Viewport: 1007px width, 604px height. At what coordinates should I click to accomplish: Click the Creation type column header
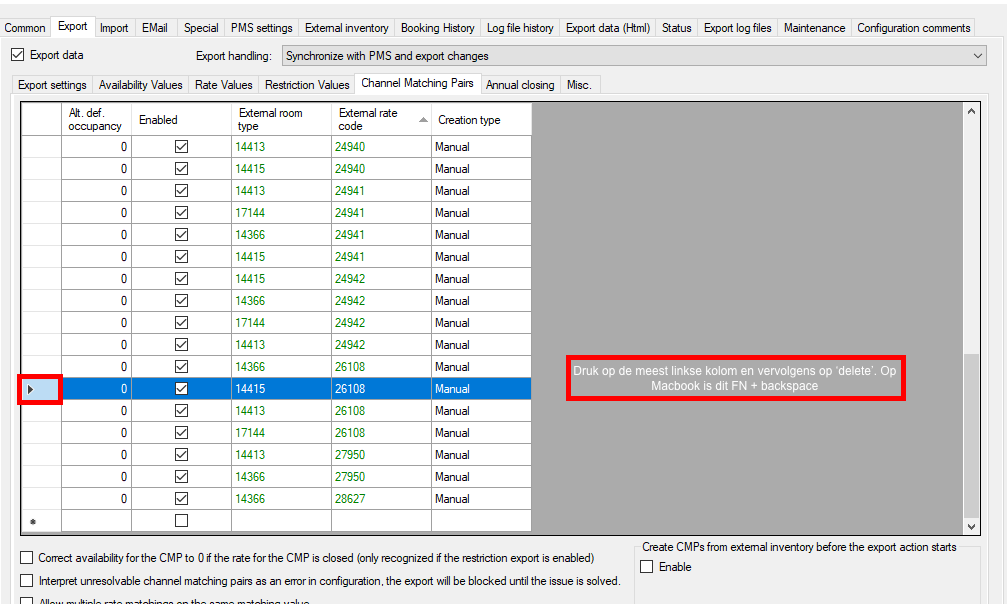(x=481, y=120)
